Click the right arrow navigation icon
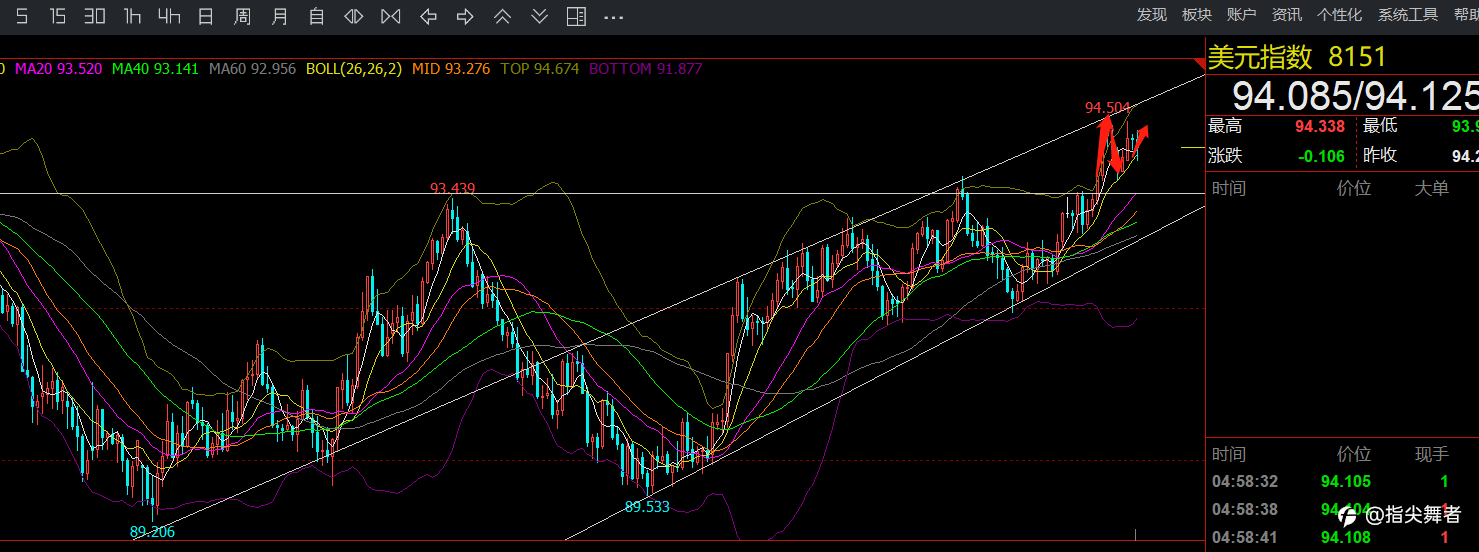This screenshot has height=552, width=1479. 465,16
